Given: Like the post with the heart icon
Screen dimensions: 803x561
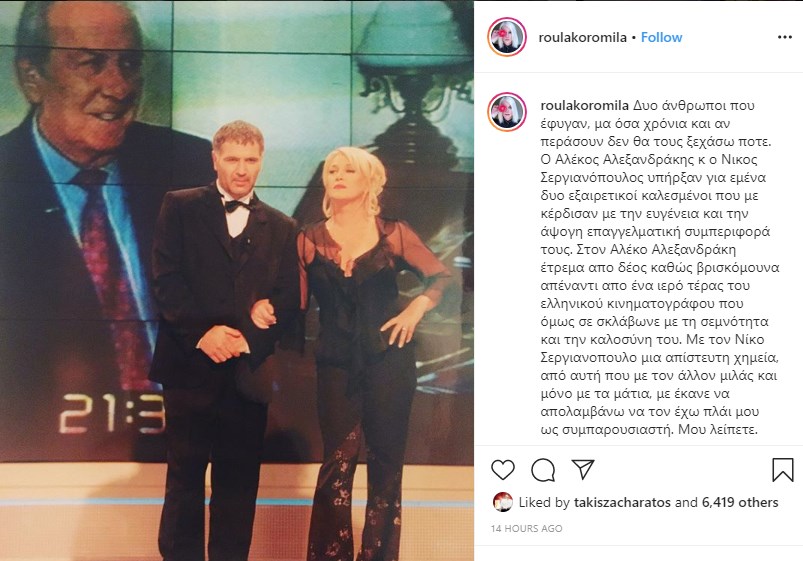Looking at the screenshot, I should point(502,470).
